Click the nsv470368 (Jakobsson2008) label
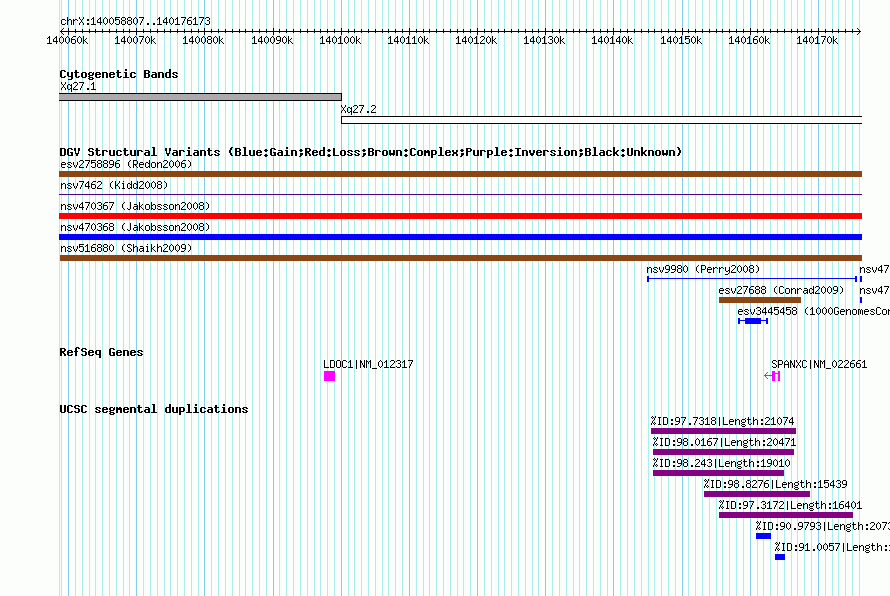 135,227
